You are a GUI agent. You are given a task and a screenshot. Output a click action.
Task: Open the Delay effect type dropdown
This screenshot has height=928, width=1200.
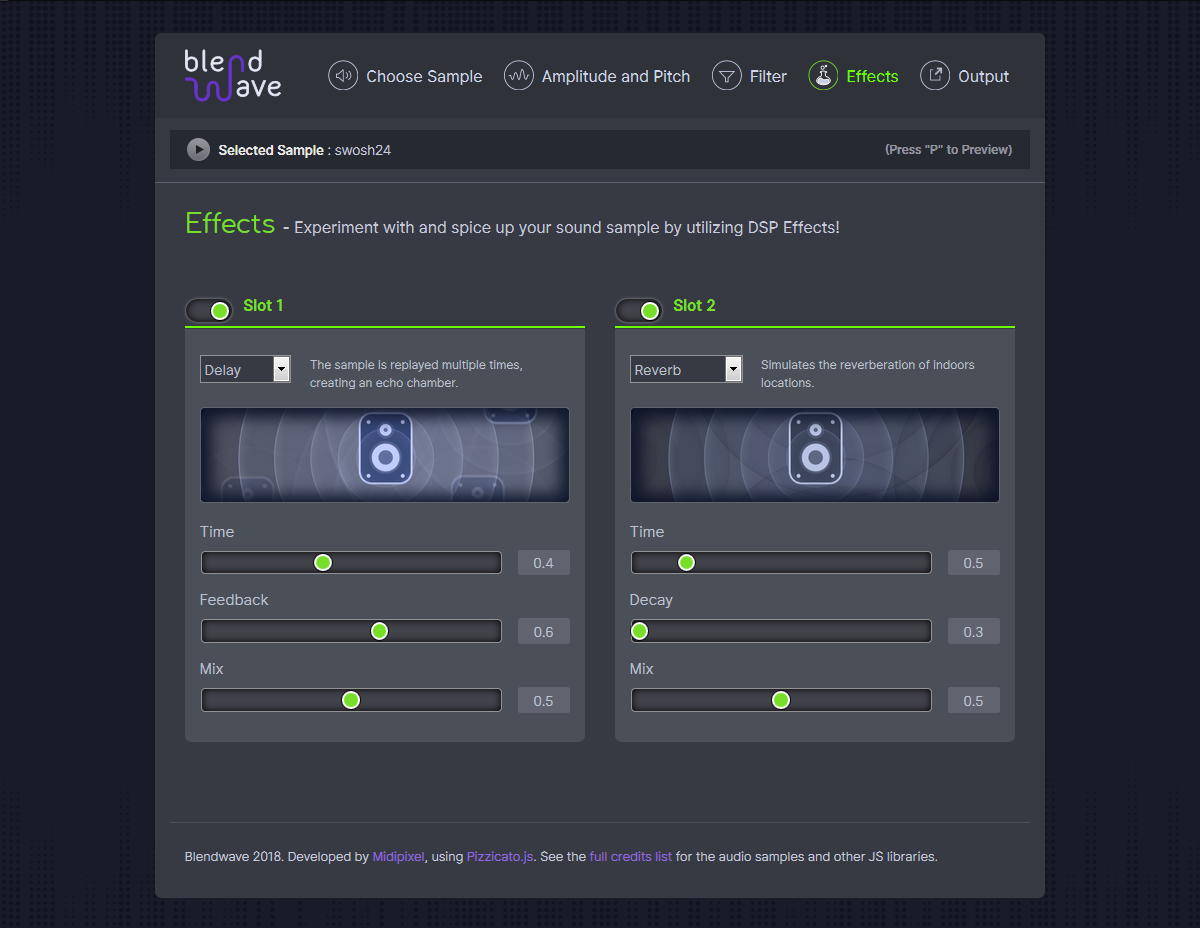point(245,369)
